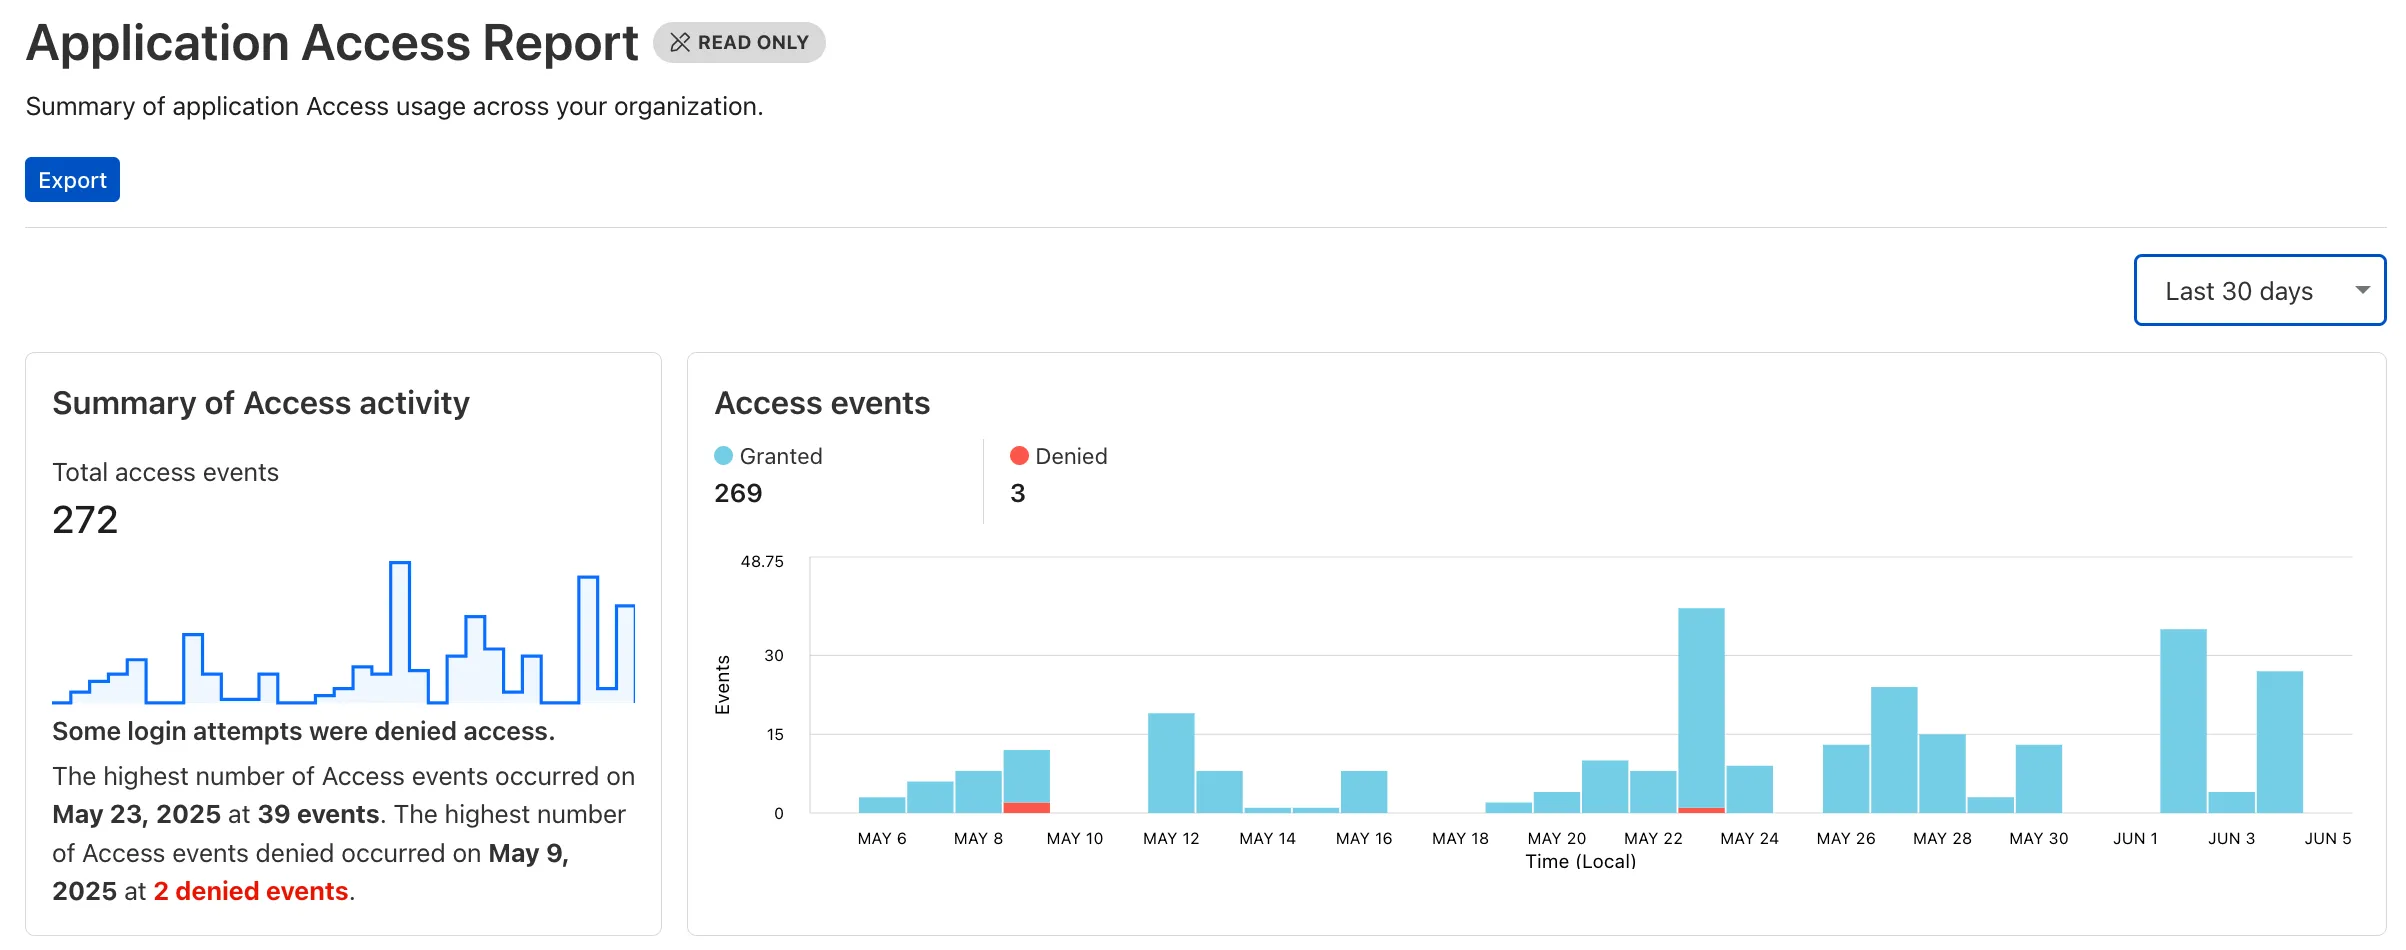Click the caret icon in the time range selector
The height and width of the screenshot is (950, 2406).
click(x=2362, y=289)
